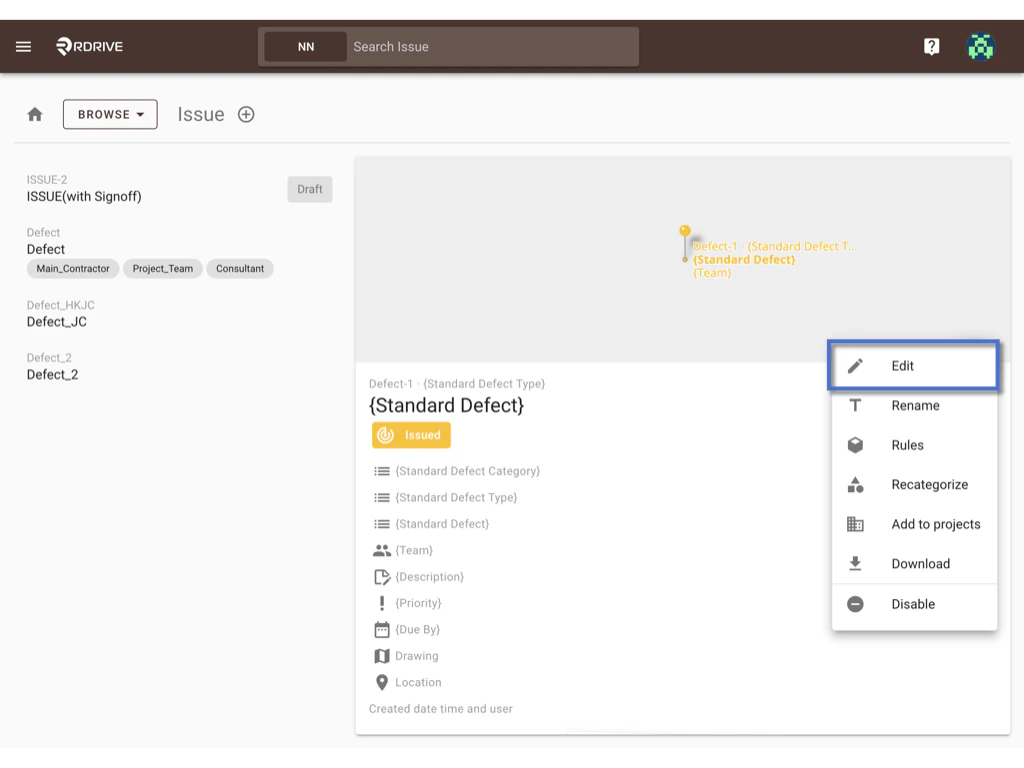The image size is (1024, 768).
Task: Click the help question mark icon
Action: tap(931, 46)
